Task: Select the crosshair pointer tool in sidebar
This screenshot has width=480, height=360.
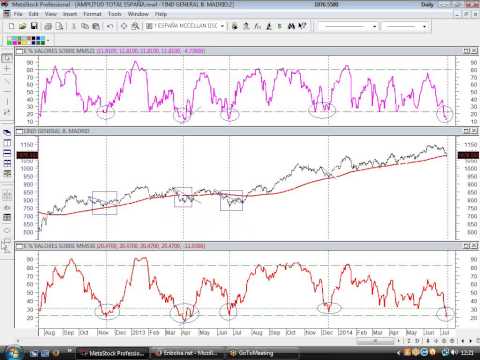Action: pyautogui.click(x=7, y=69)
